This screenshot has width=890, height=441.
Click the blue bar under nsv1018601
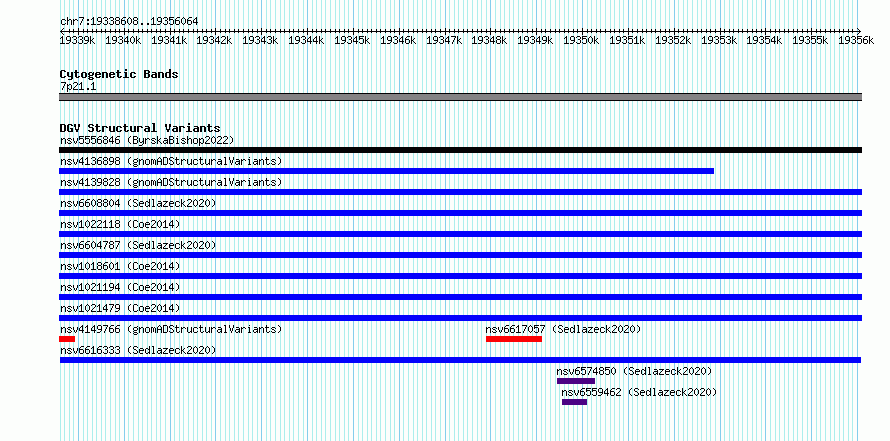[460, 276]
